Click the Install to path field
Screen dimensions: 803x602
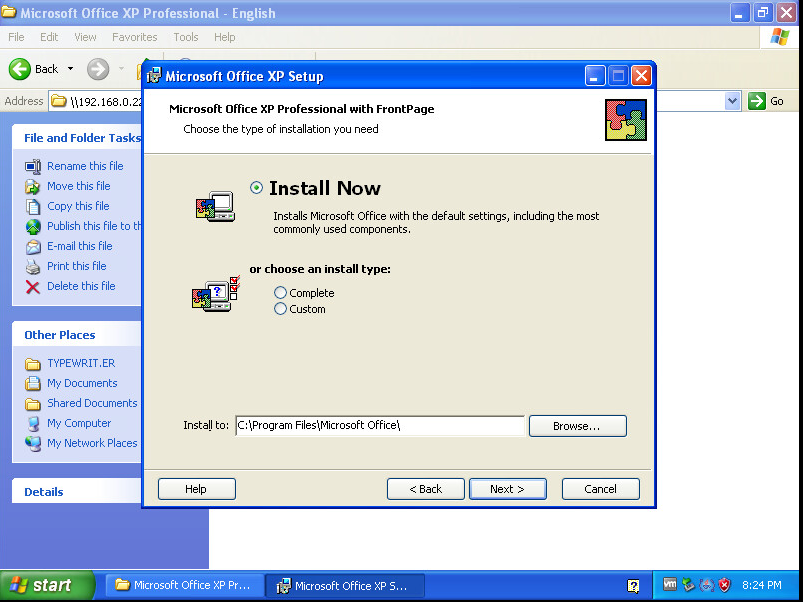coord(380,425)
